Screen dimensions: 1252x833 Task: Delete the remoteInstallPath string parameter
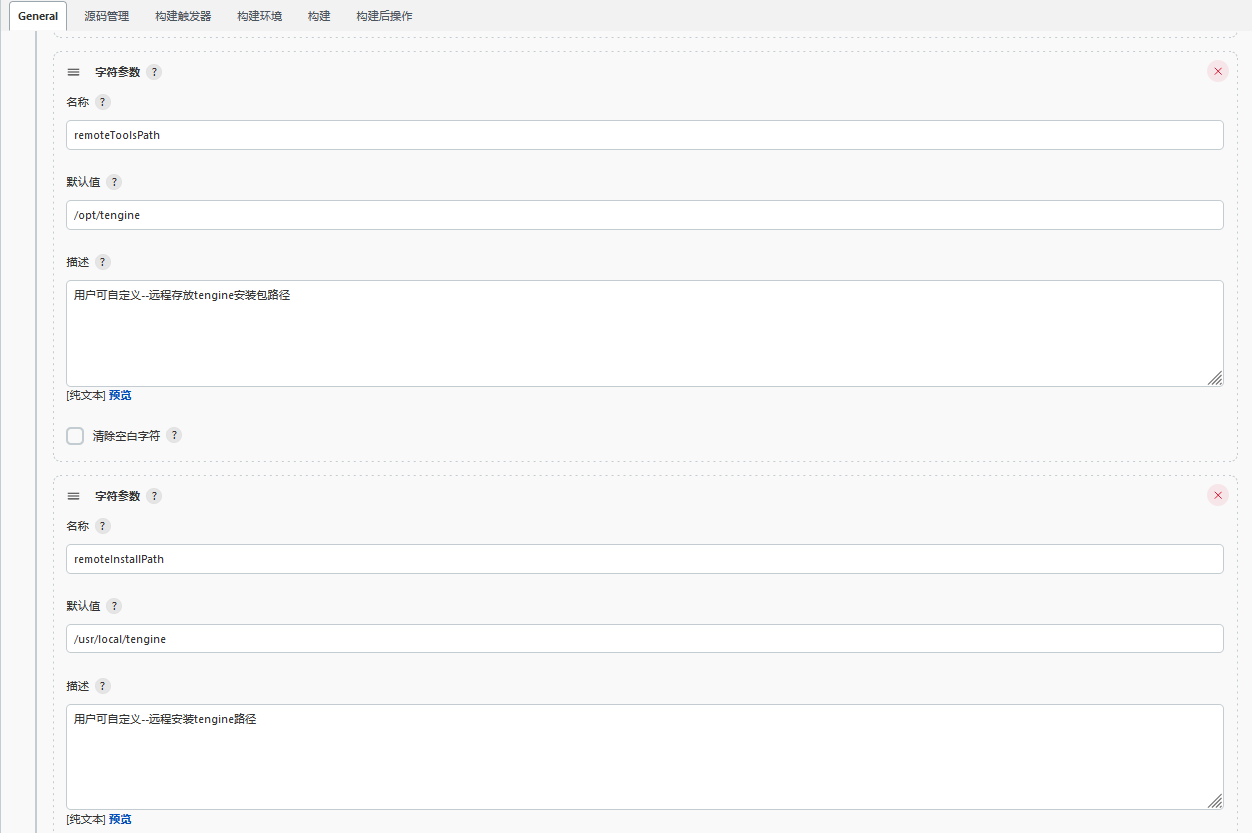point(1217,495)
